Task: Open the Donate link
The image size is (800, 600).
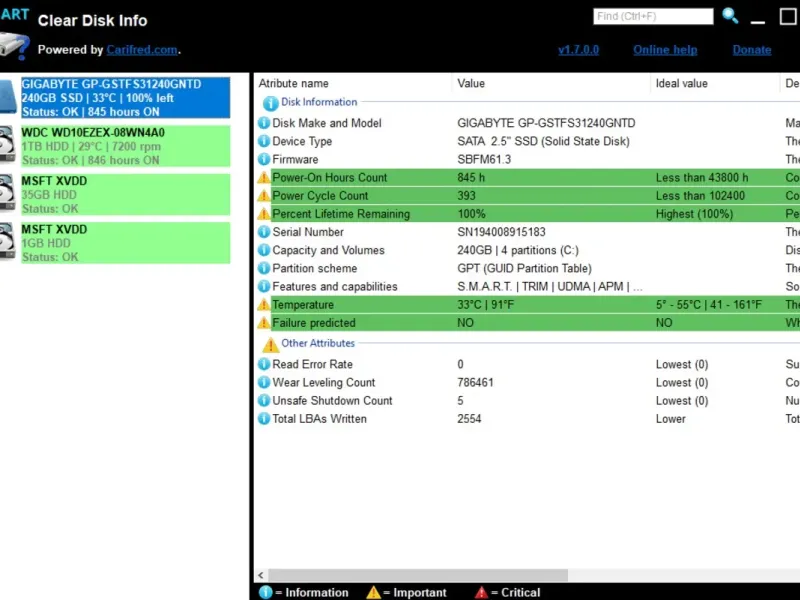Action: (752, 50)
